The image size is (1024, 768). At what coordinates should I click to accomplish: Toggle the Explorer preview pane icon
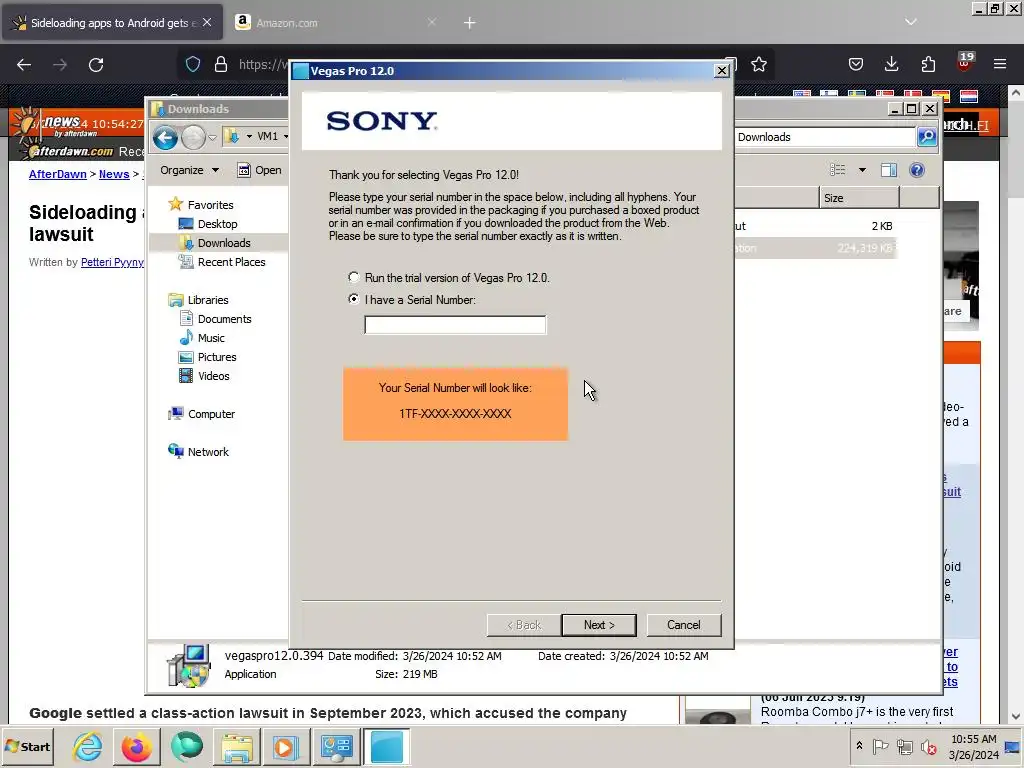click(x=889, y=170)
